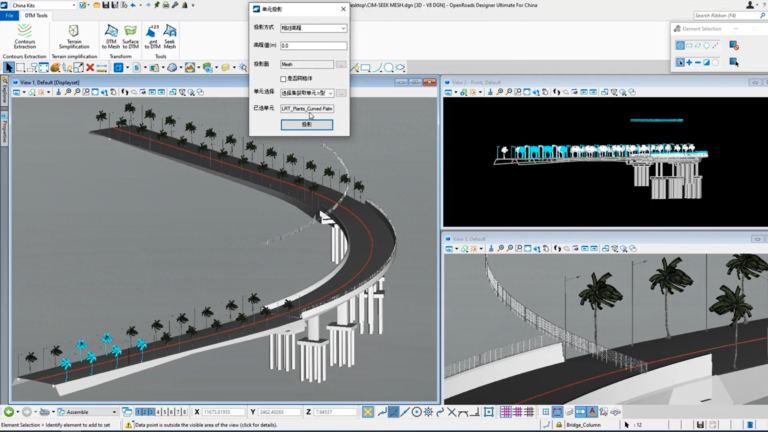The image size is (768, 432).
Task: Expand View 1 attributes dropdown arrow
Action: pyautogui.click(x=24, y=92)
